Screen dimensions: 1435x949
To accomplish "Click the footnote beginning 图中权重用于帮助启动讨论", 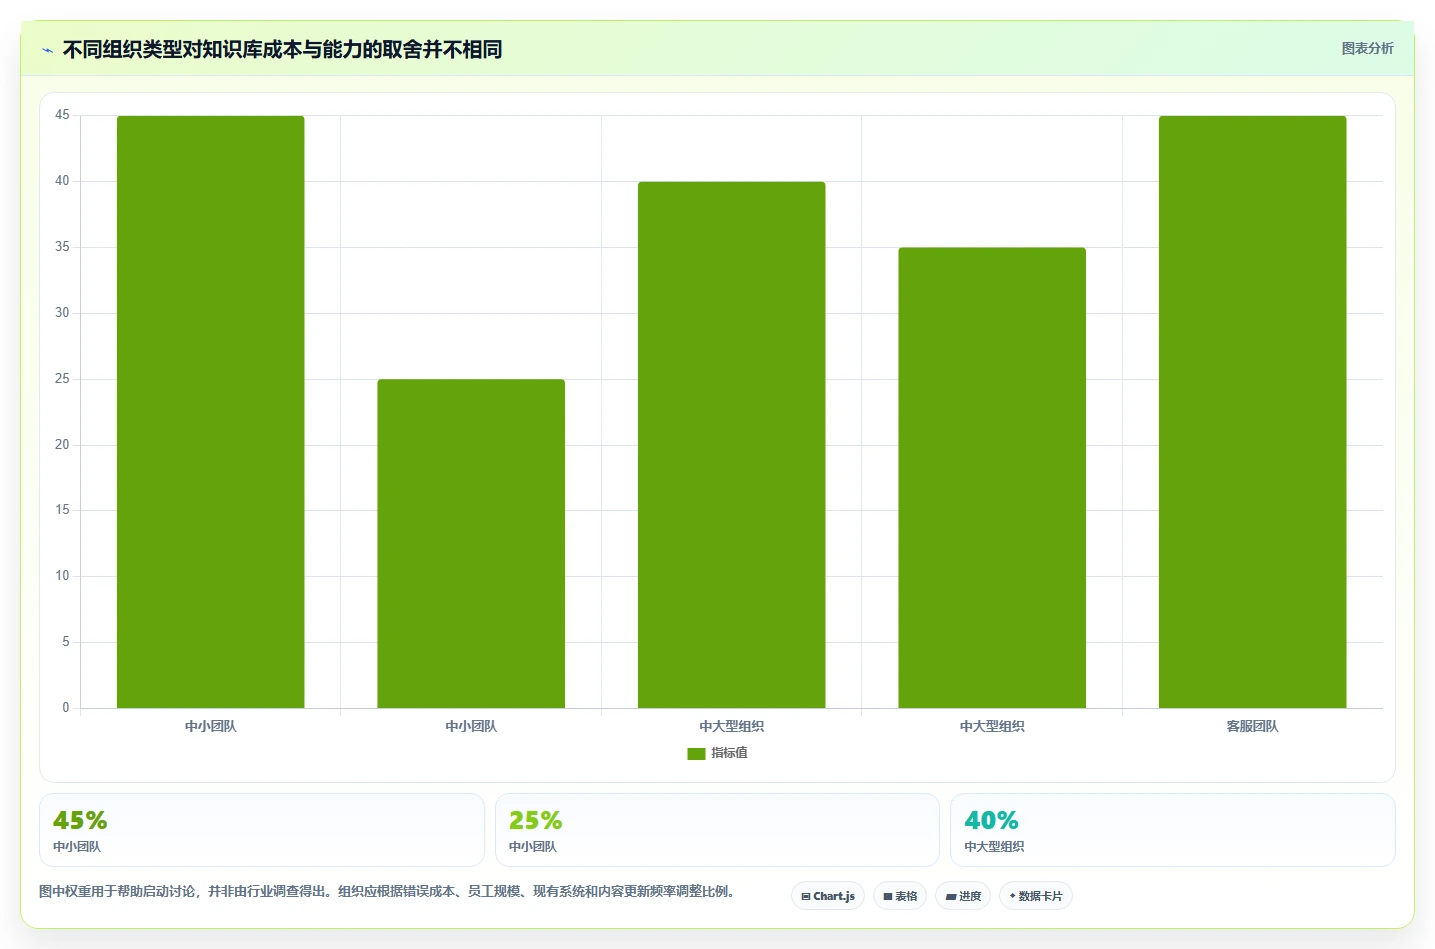I will (388, 891).
